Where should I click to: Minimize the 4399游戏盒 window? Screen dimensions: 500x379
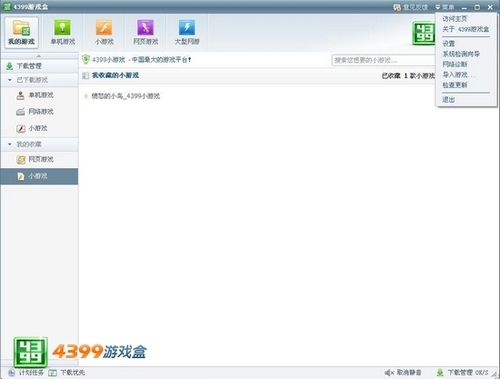464,7
